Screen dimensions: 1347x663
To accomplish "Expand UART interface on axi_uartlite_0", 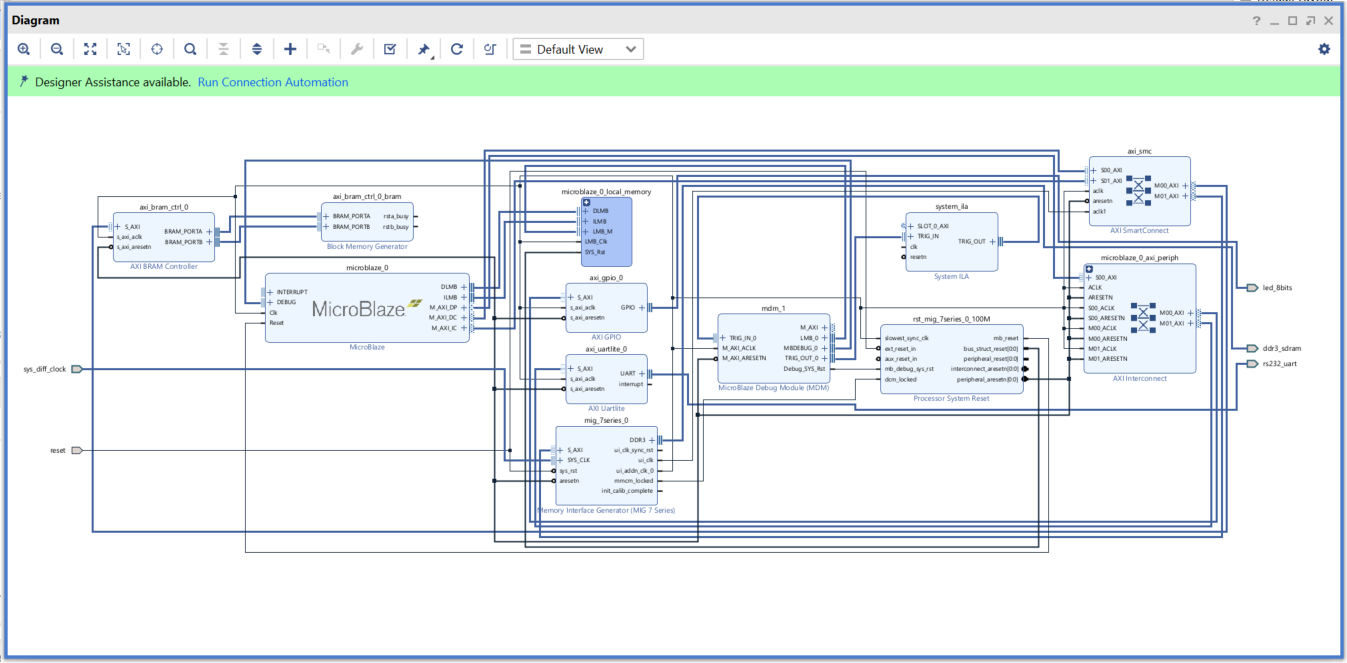I will click(x=641, y=373).
